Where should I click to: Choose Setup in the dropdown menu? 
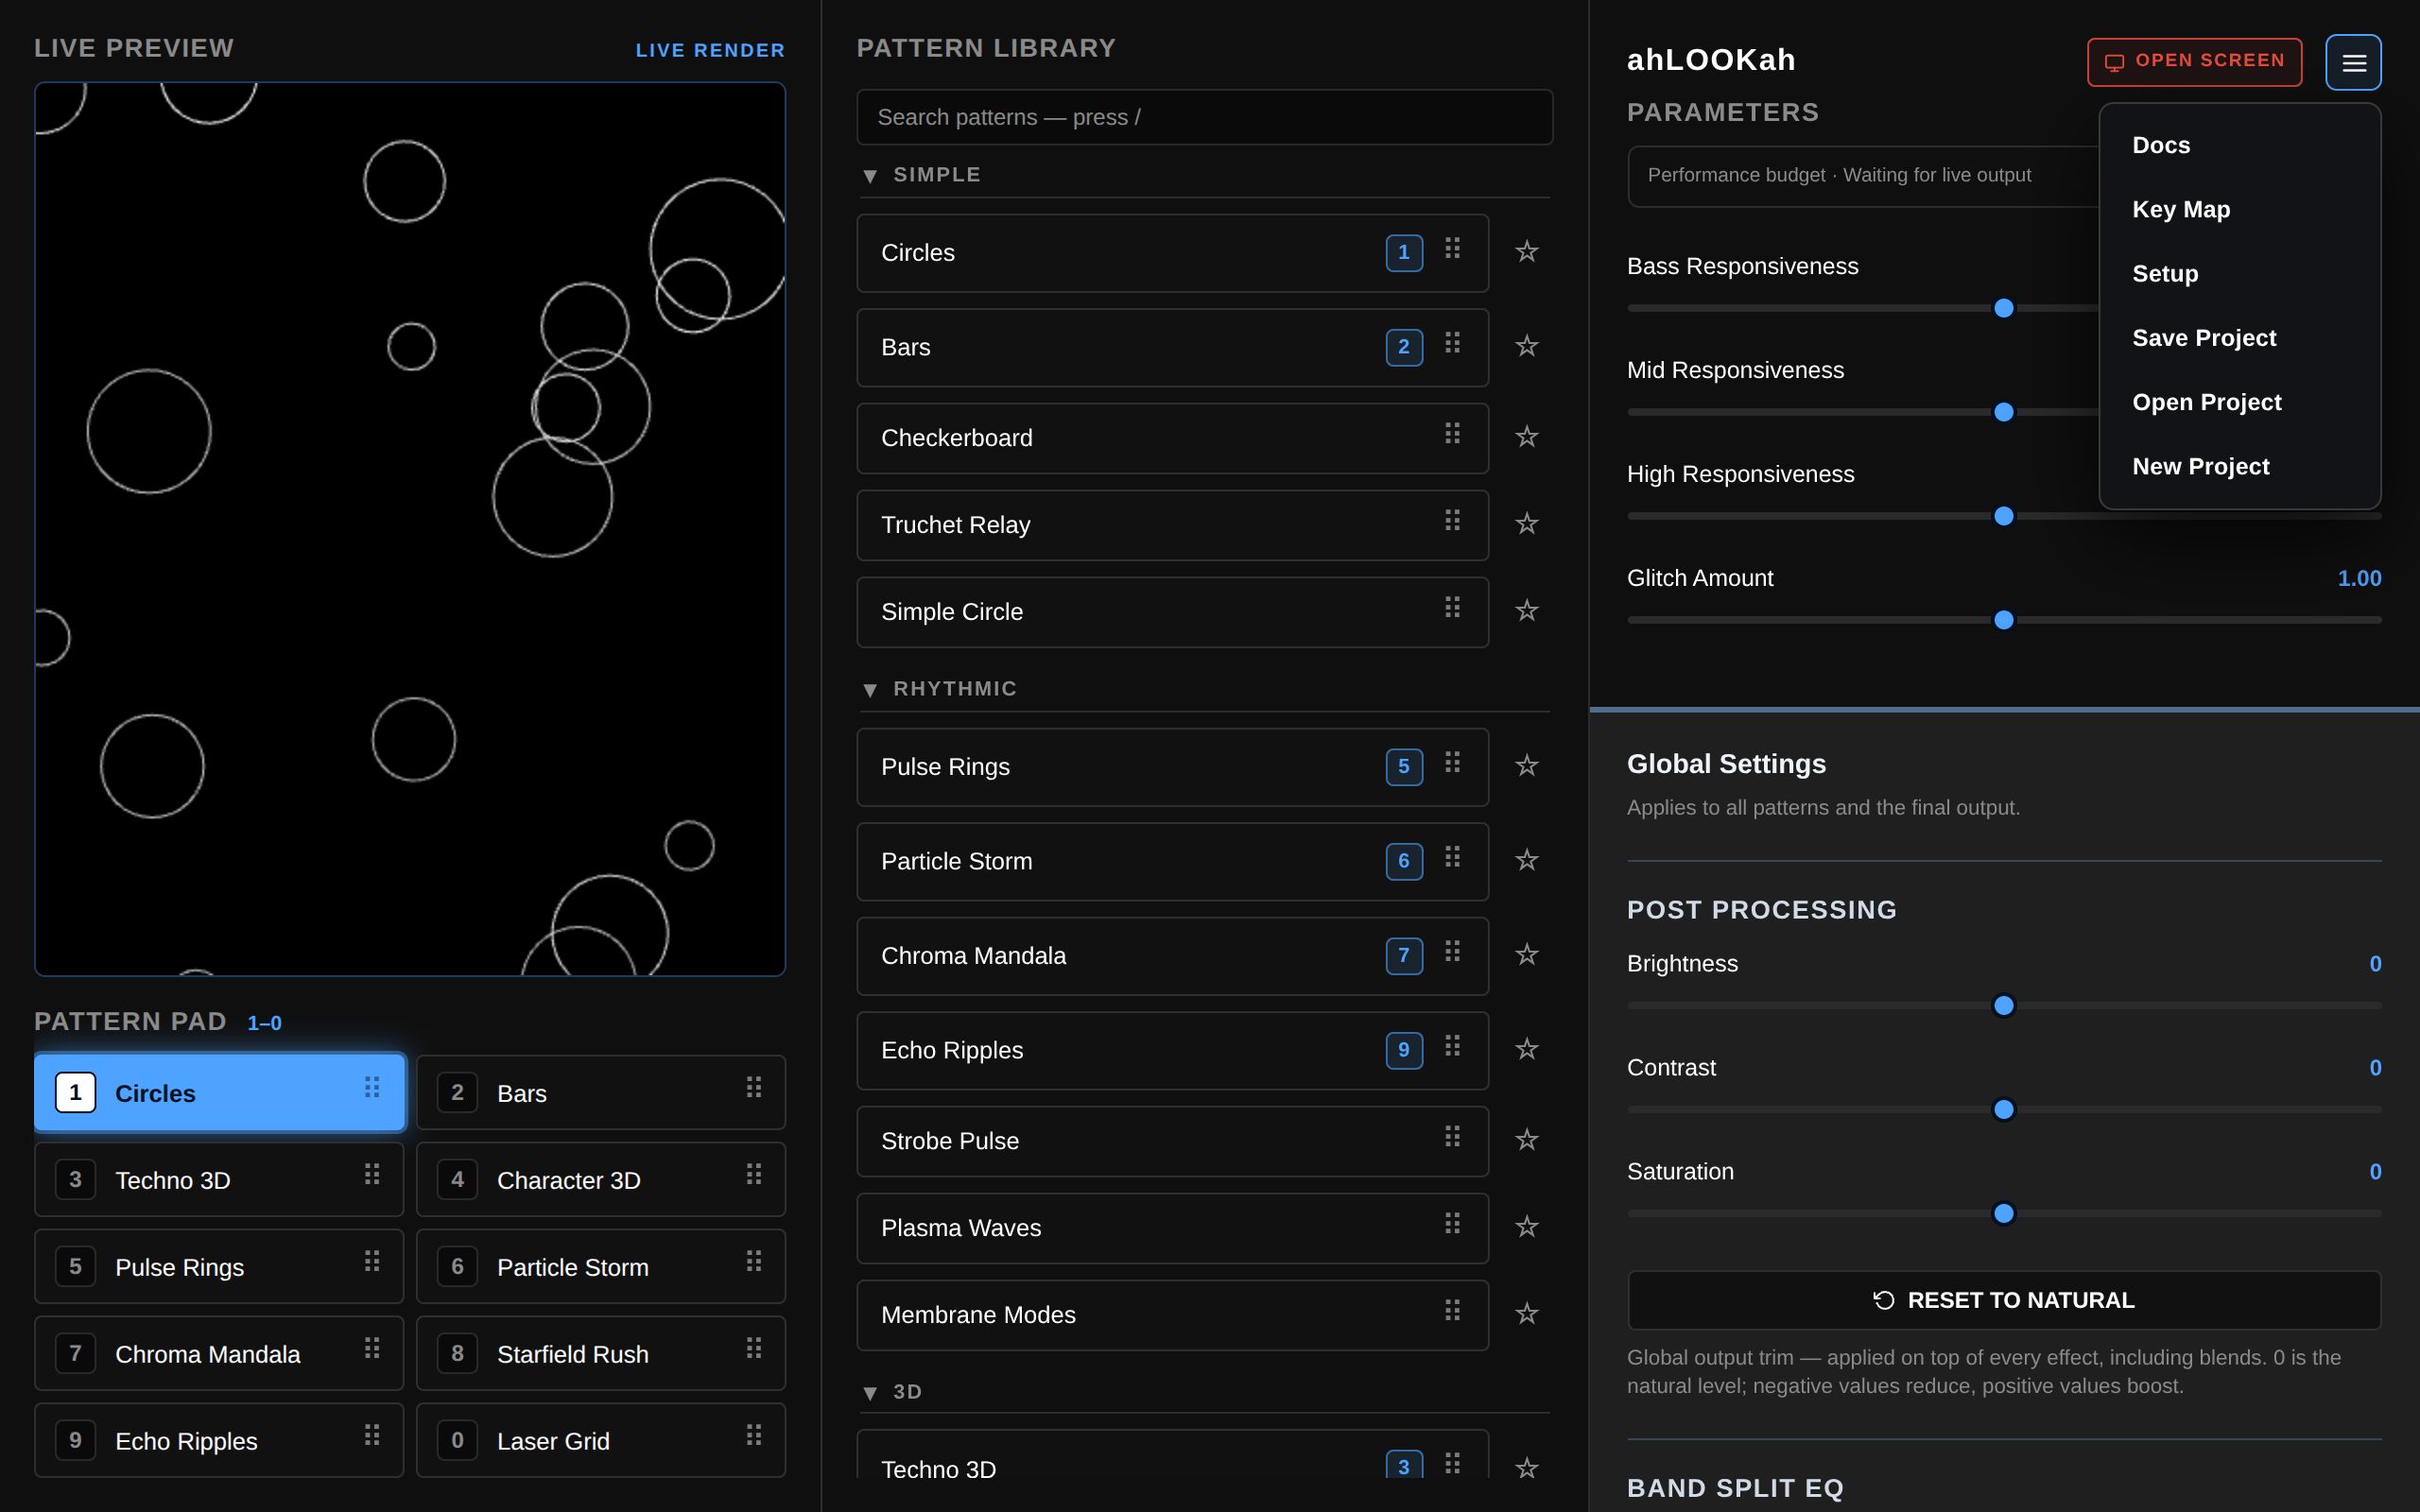point(2165,273)
